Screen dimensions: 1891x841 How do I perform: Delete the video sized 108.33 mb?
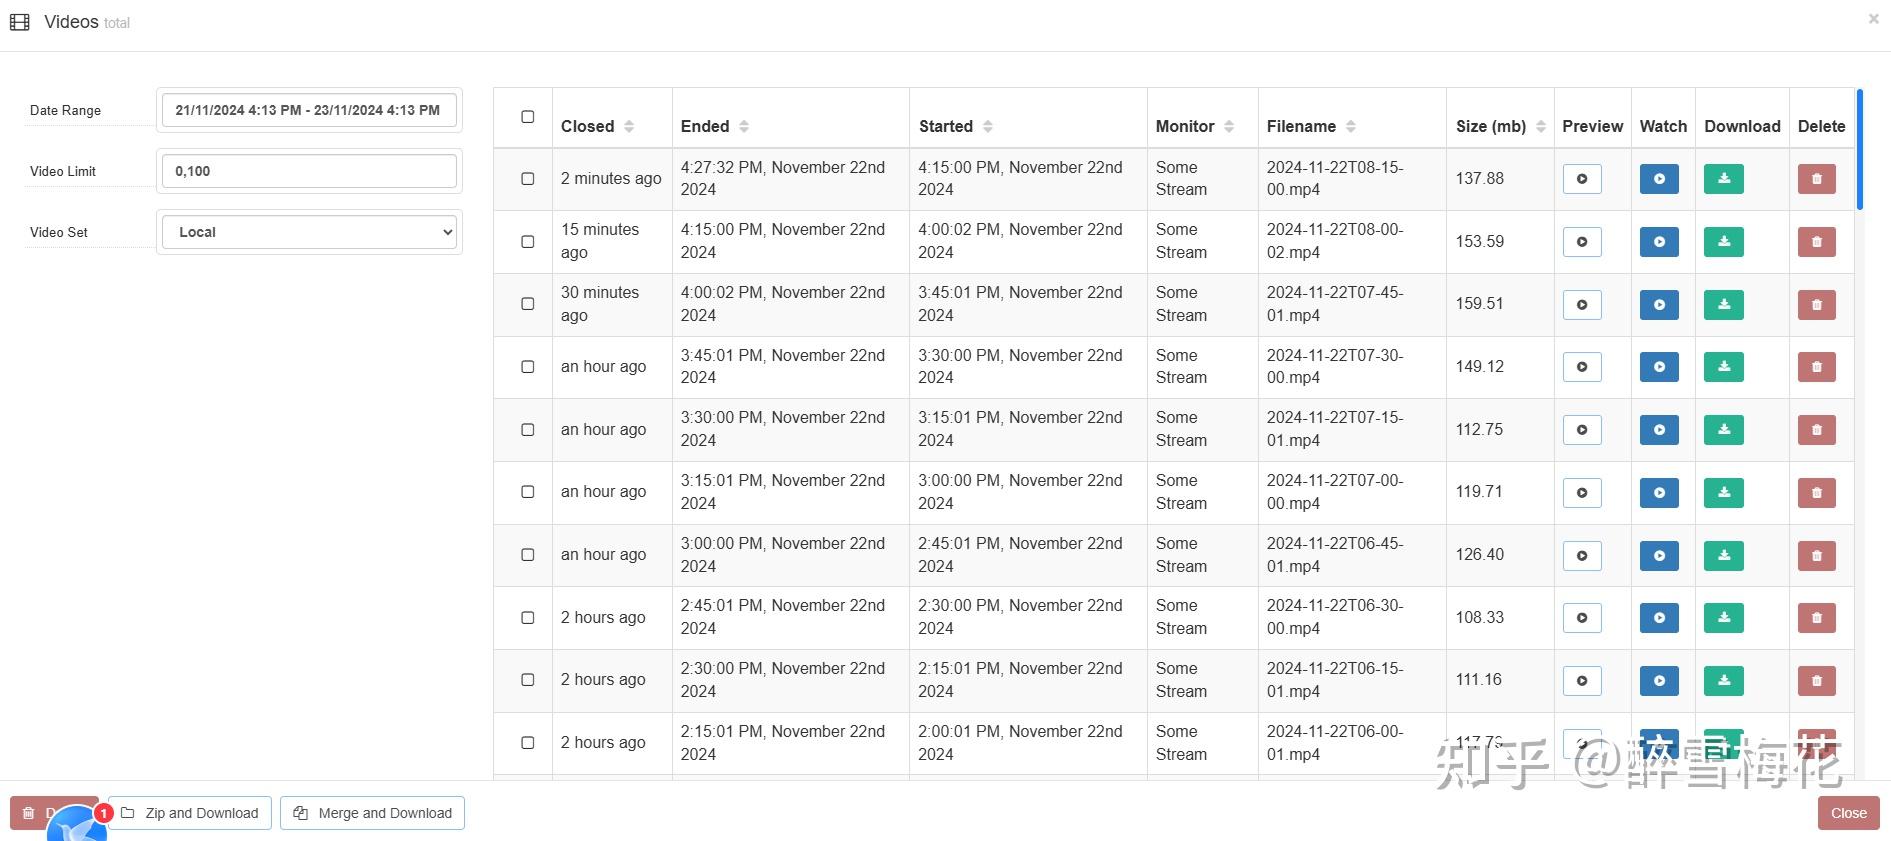point(1817,618)
